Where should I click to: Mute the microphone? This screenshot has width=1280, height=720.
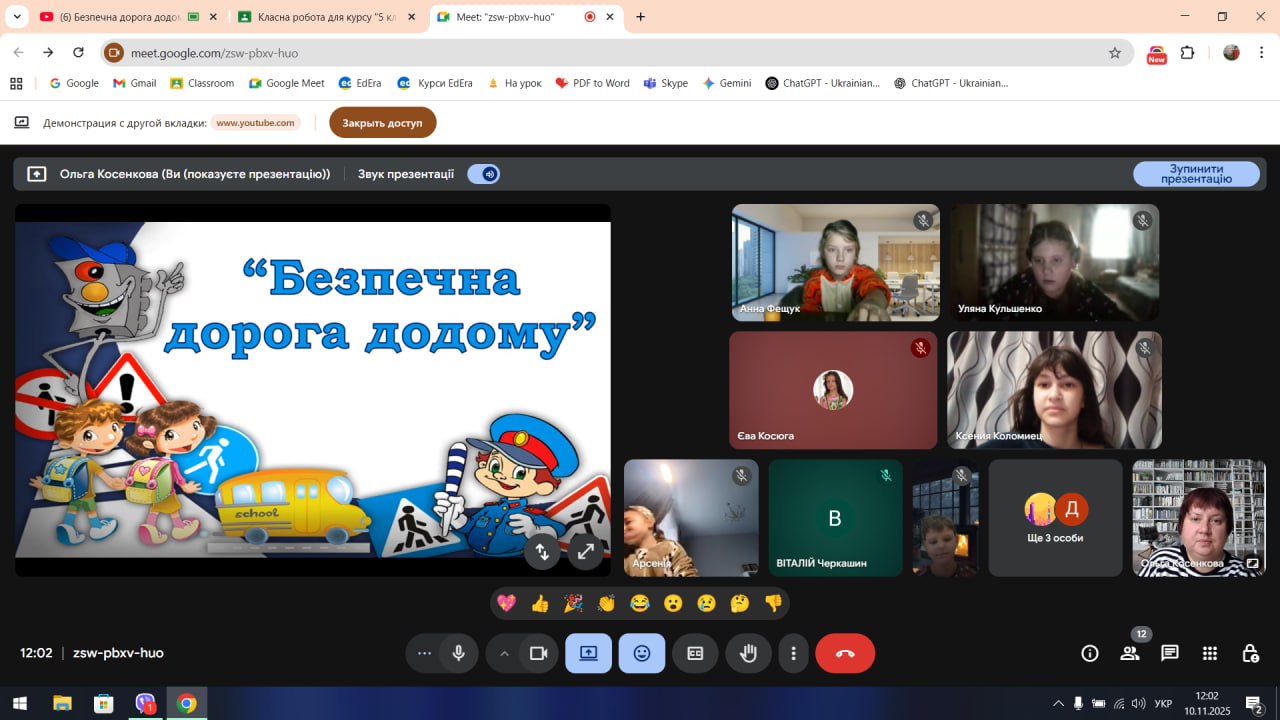pyautogui.click(x=458, y=654)
